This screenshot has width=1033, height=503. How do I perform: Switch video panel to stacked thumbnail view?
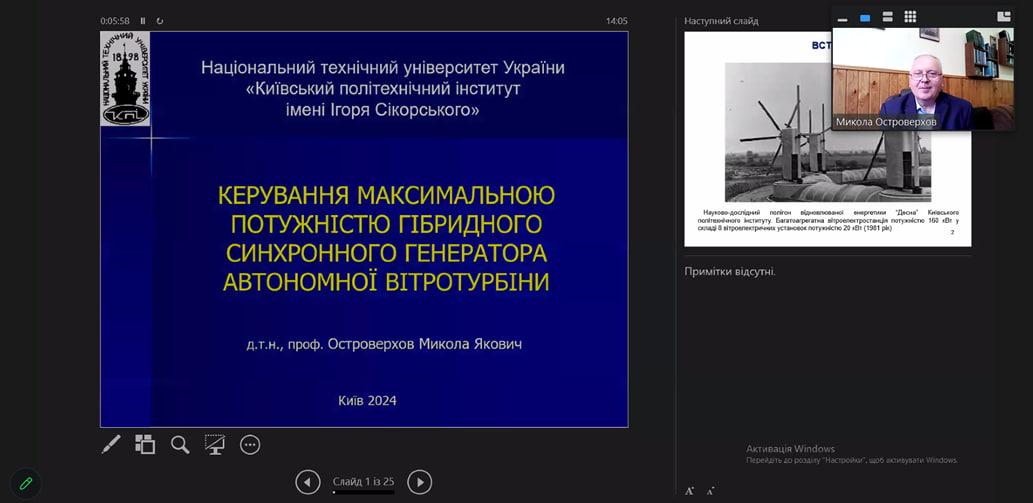(887, 17)
